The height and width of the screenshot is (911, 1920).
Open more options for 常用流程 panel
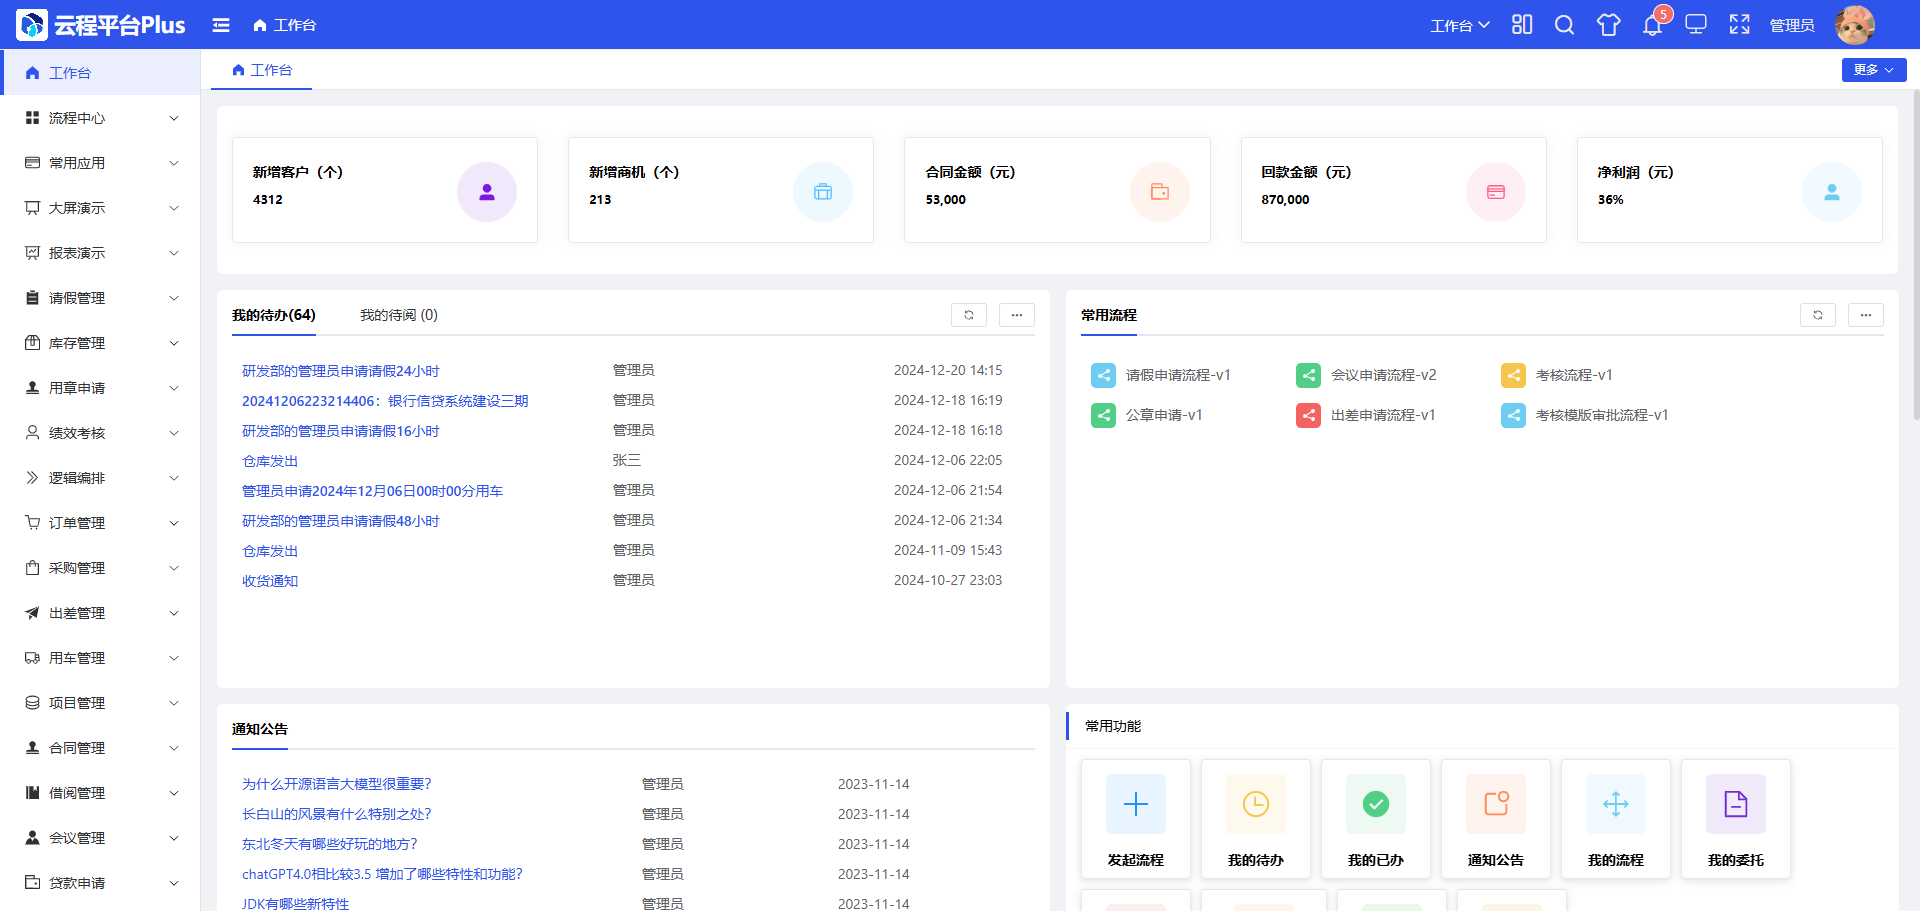click(1866, 315)
